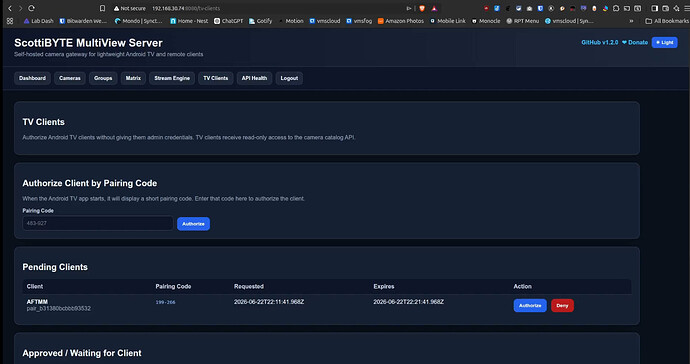Click the Brave Shields lion icon
This screenshot has width=690, height=364.
coord(422,8)
